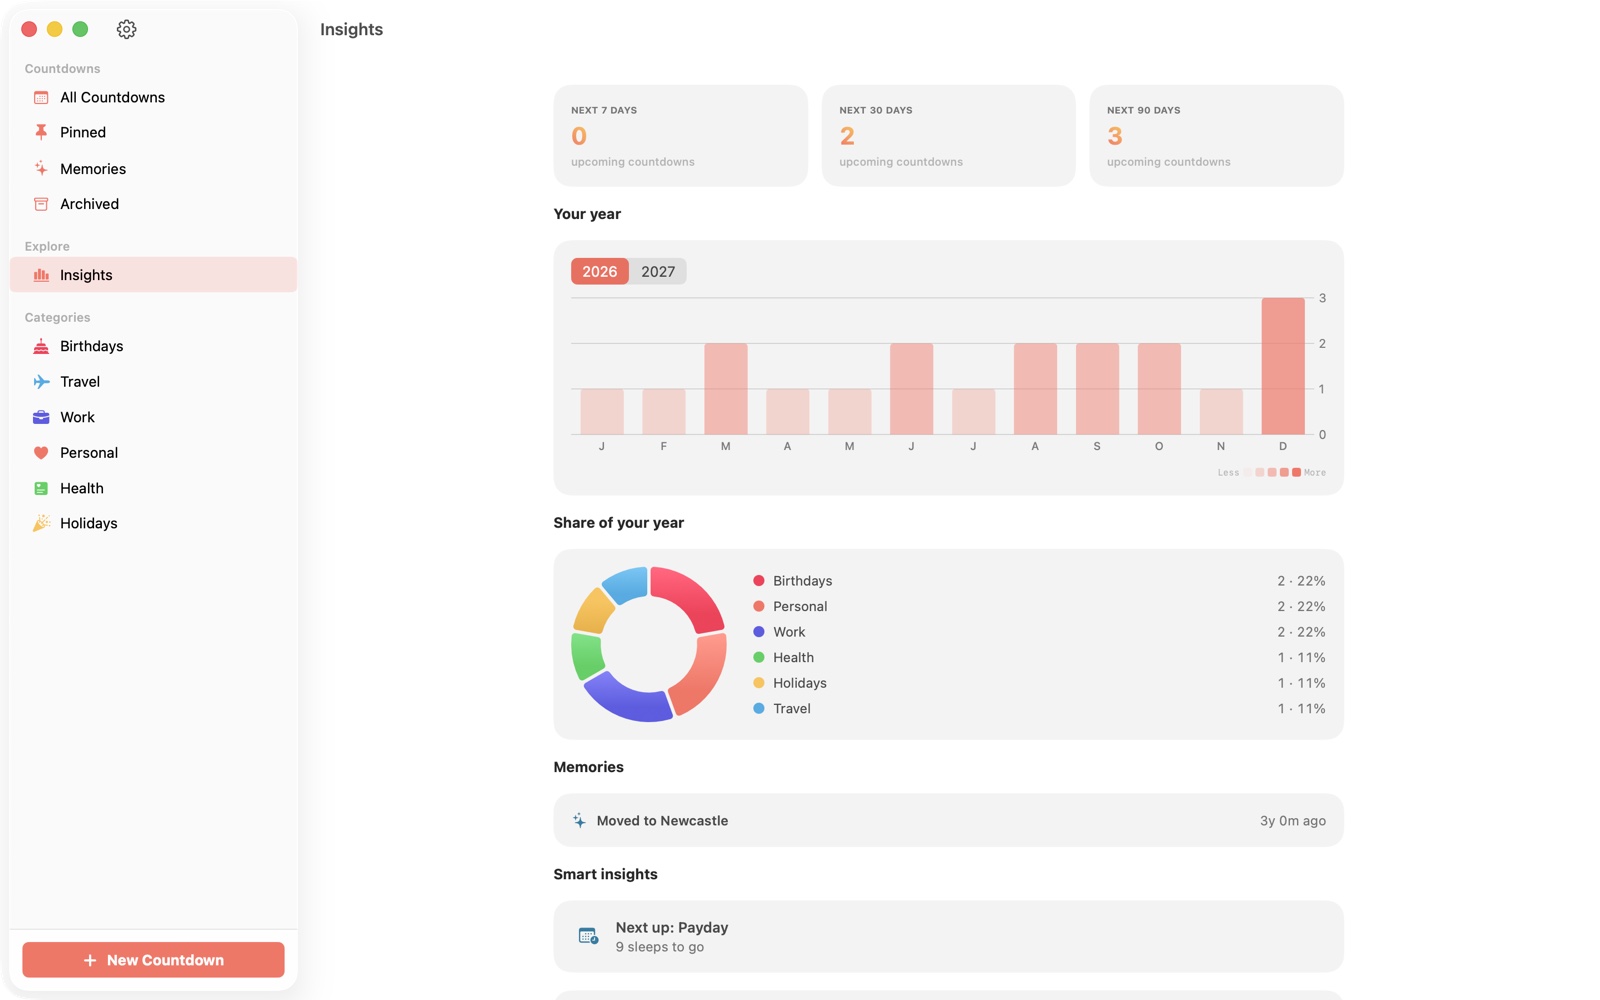
Task: Click the '9 sleeps to go' text
Action: 660,947
